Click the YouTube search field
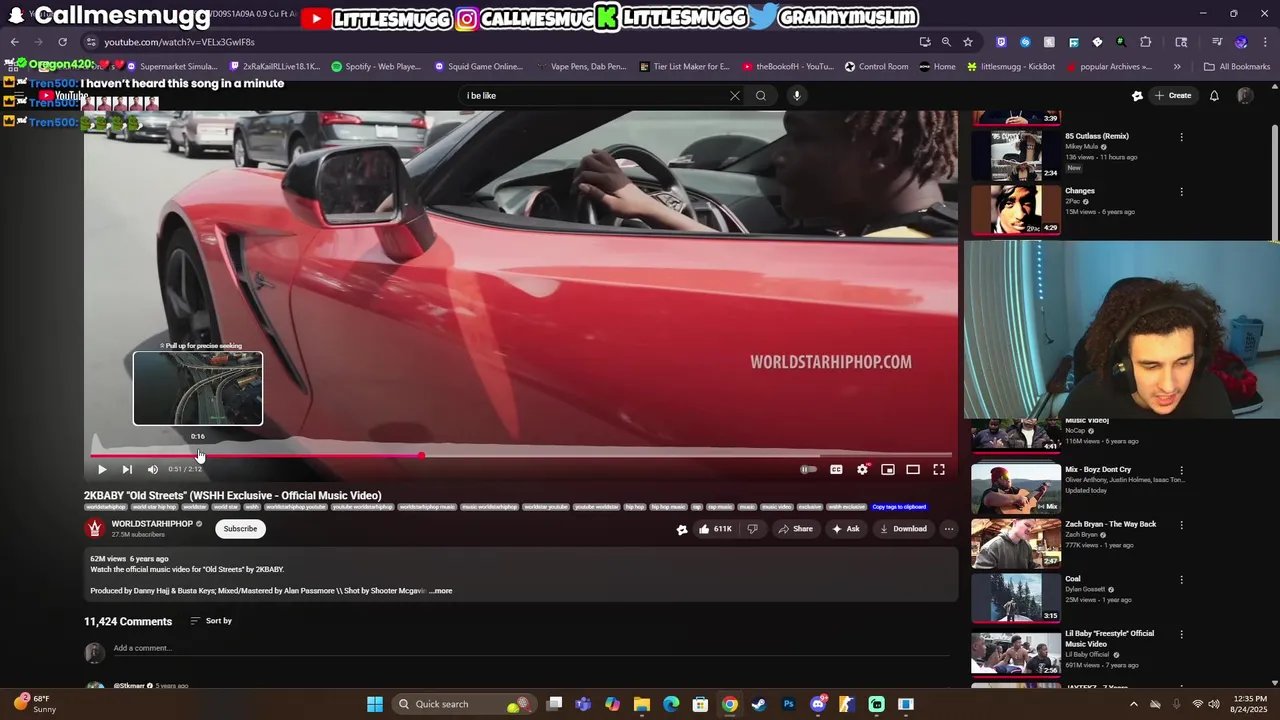The height and width of the screenshot is (720, 1280). 595,96
